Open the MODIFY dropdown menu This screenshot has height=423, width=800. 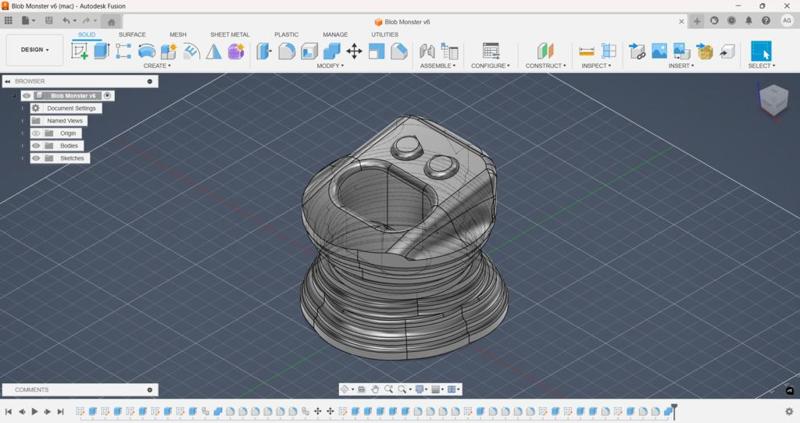[x=329, y=66]
